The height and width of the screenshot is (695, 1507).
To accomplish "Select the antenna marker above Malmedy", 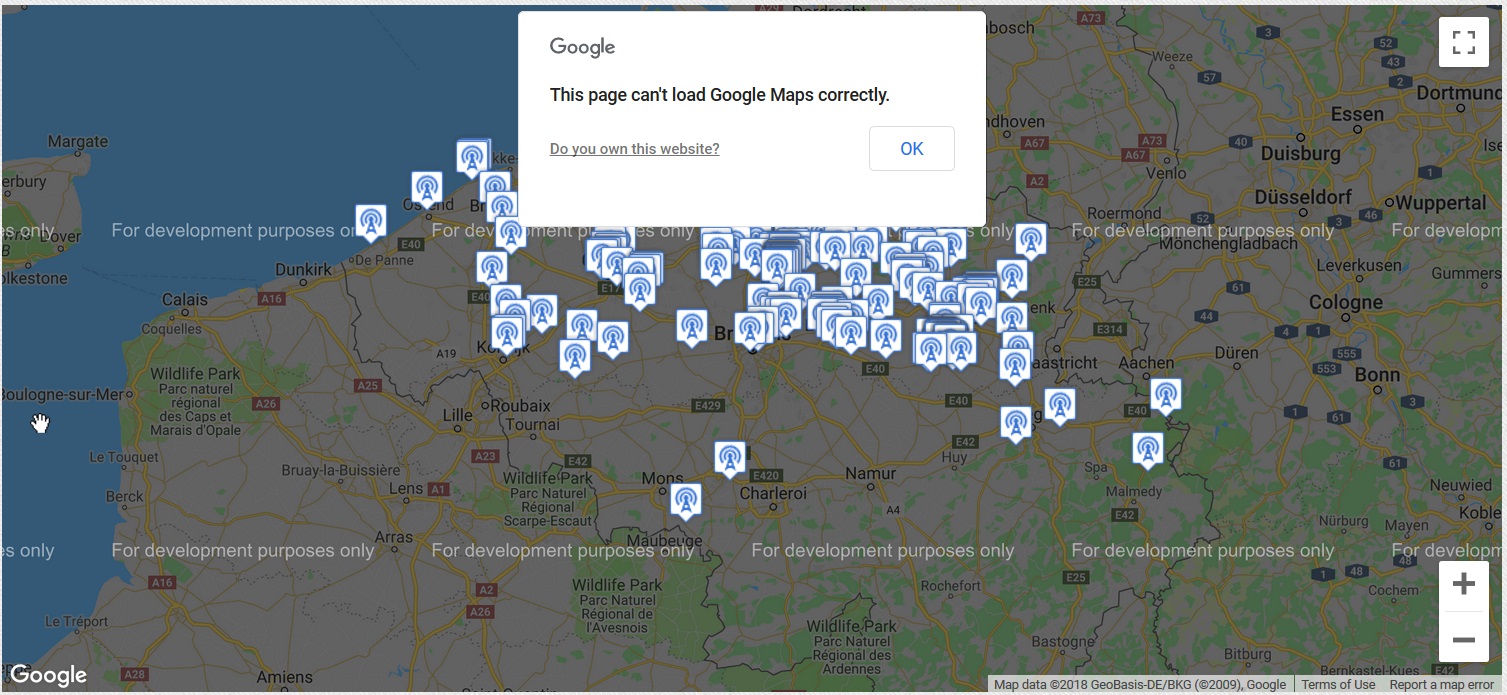I will point(1148,449).
